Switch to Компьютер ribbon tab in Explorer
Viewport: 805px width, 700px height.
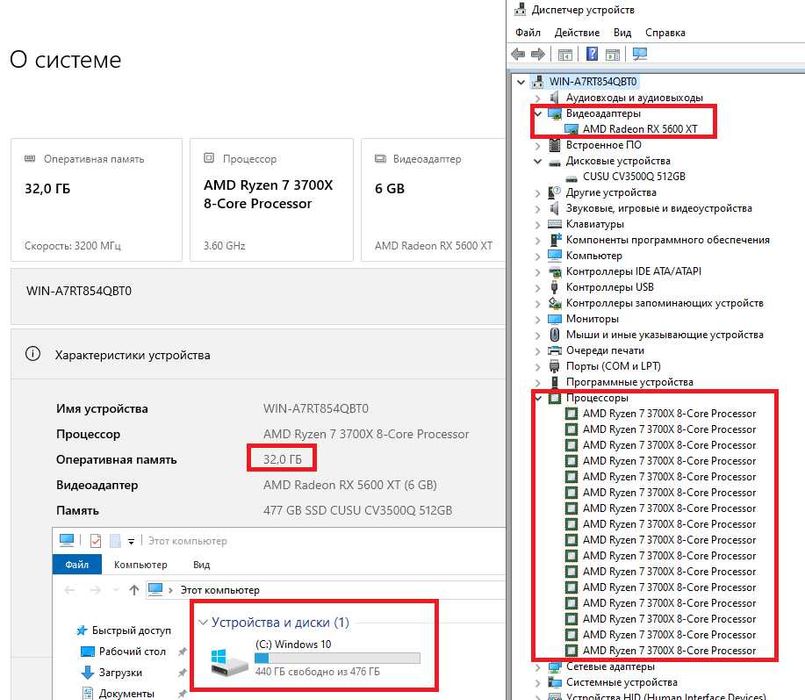140,564
